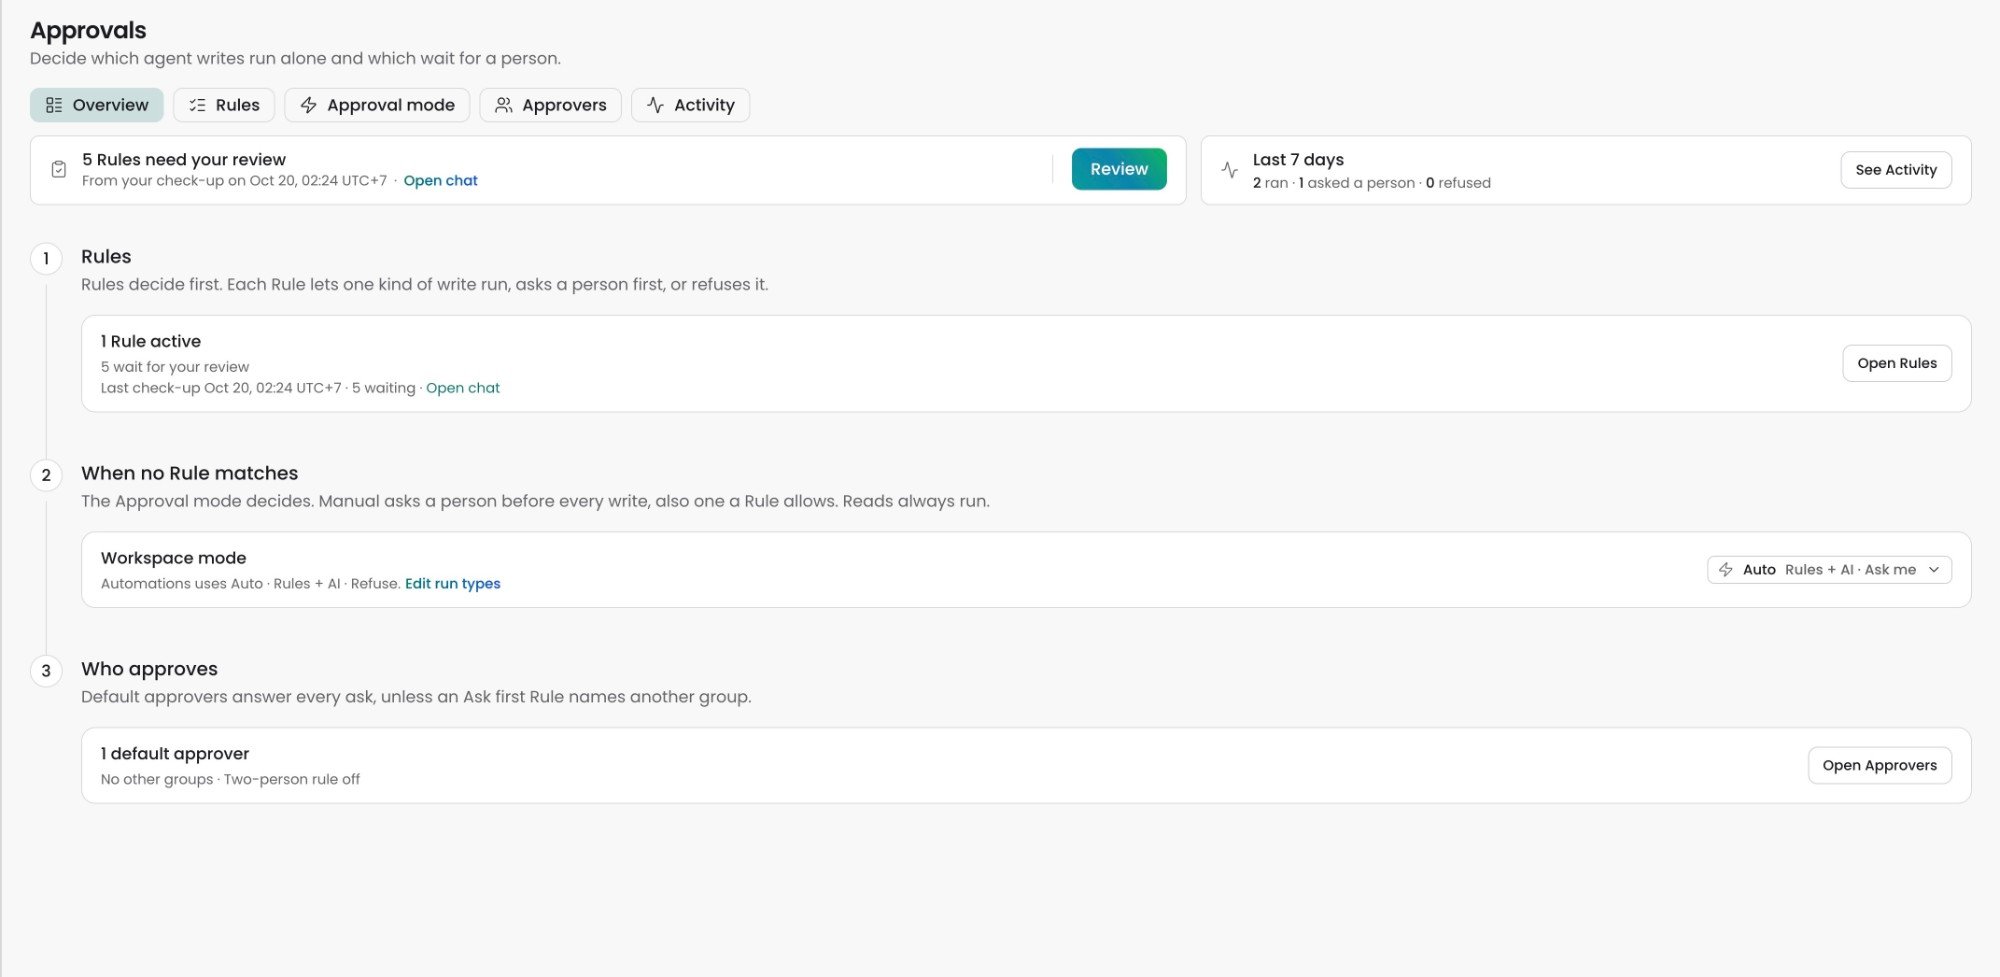
Task: Click '5 Rules need your review' text
Action: (x=184, y=160)
